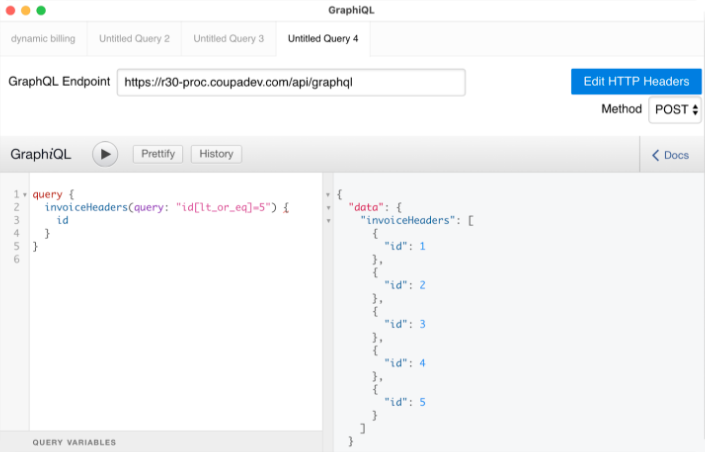Collapse the root JSON result fold arrow
The width and height of the screenshot is (705, 452).
tap(328, 195)
